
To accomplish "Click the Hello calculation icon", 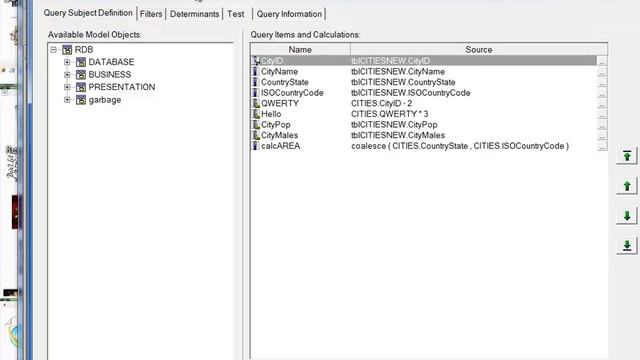I will pyautogui.click(x=256, y=114).
